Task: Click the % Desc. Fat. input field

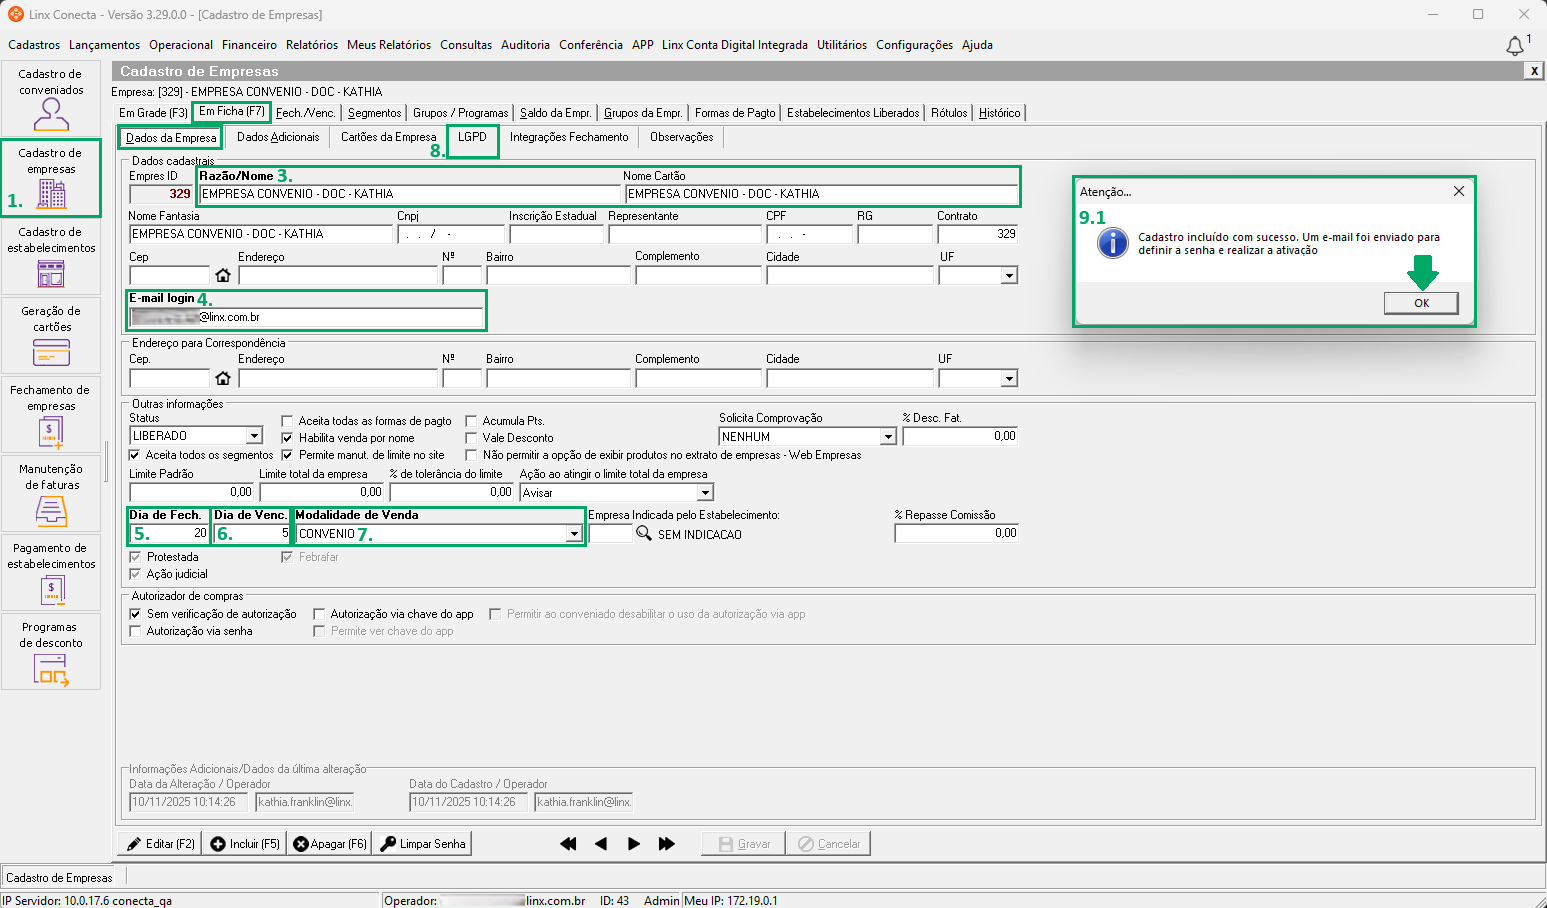Action: [959, 436]
